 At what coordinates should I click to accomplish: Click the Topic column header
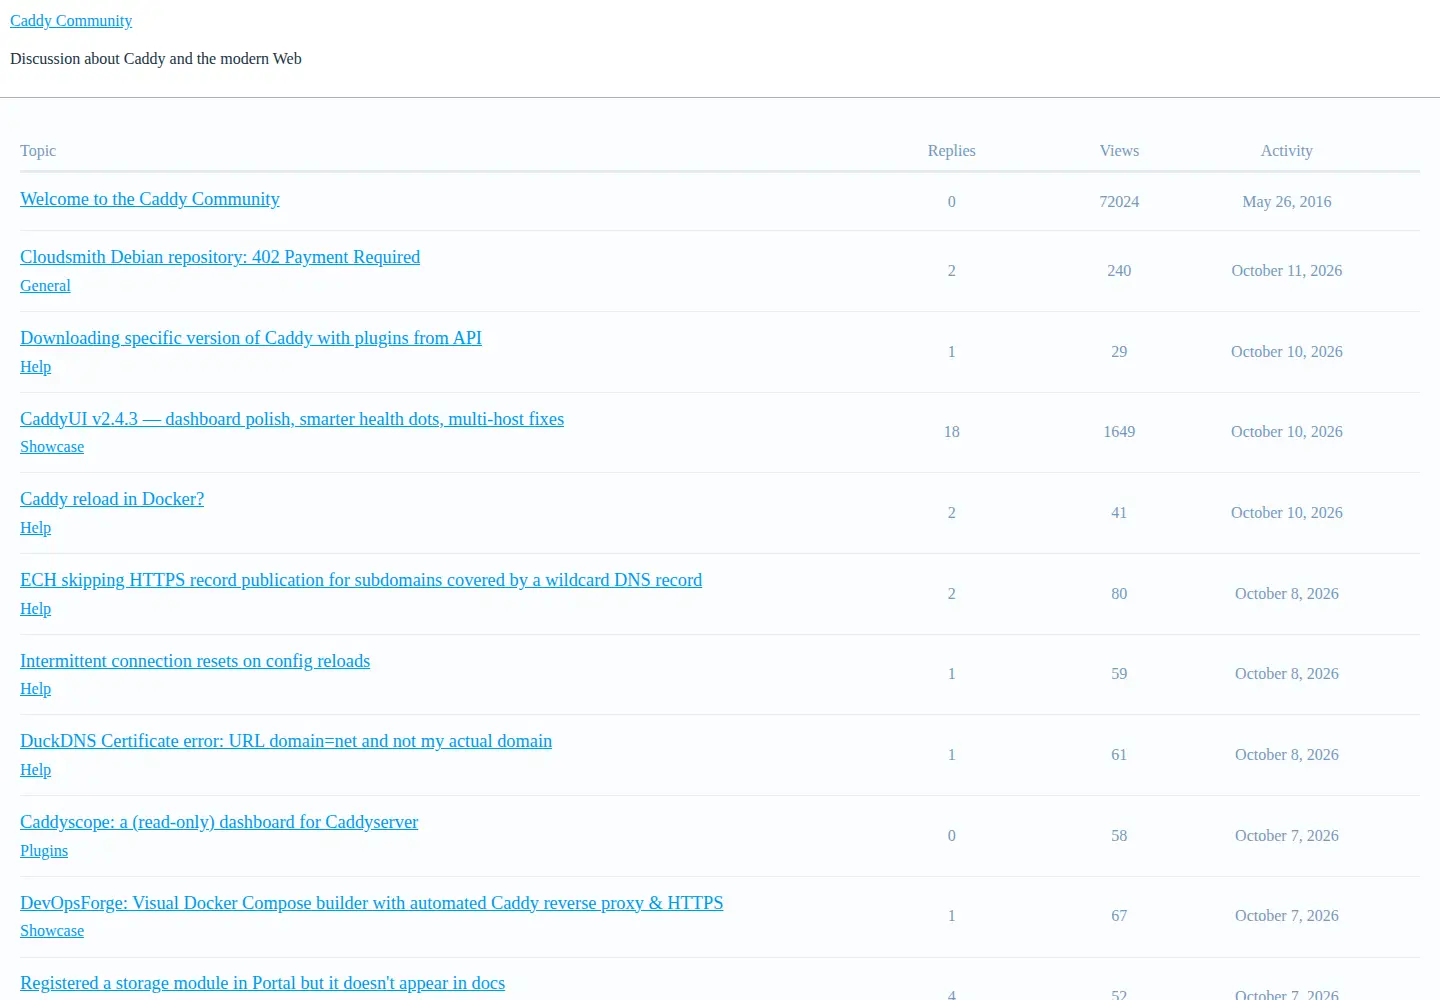click(38, 151)
